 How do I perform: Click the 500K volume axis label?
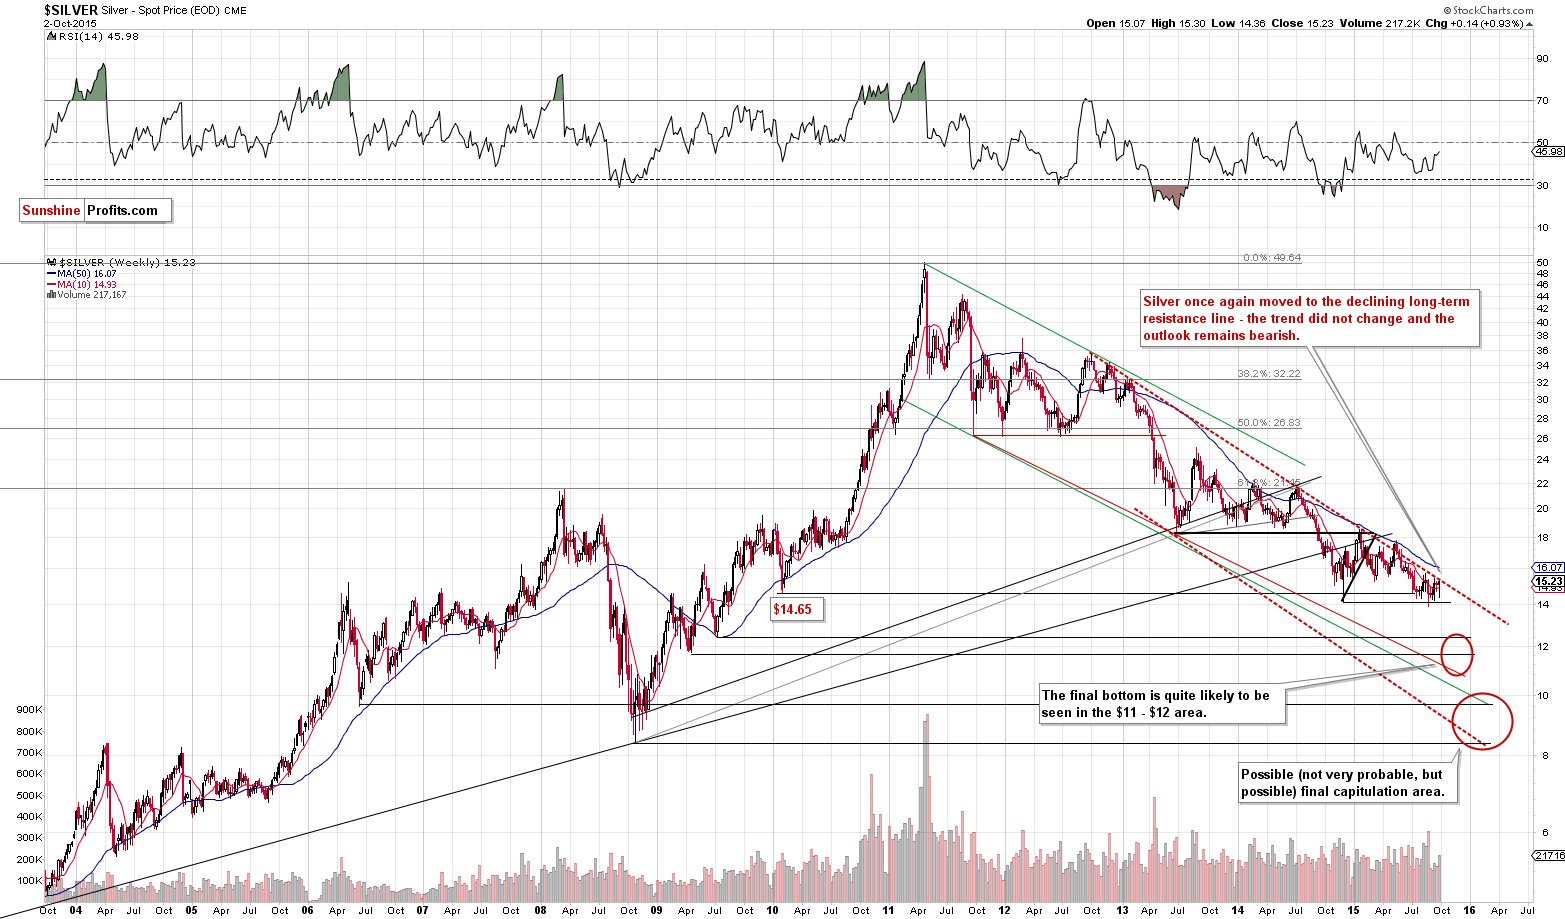coord(30,796)
